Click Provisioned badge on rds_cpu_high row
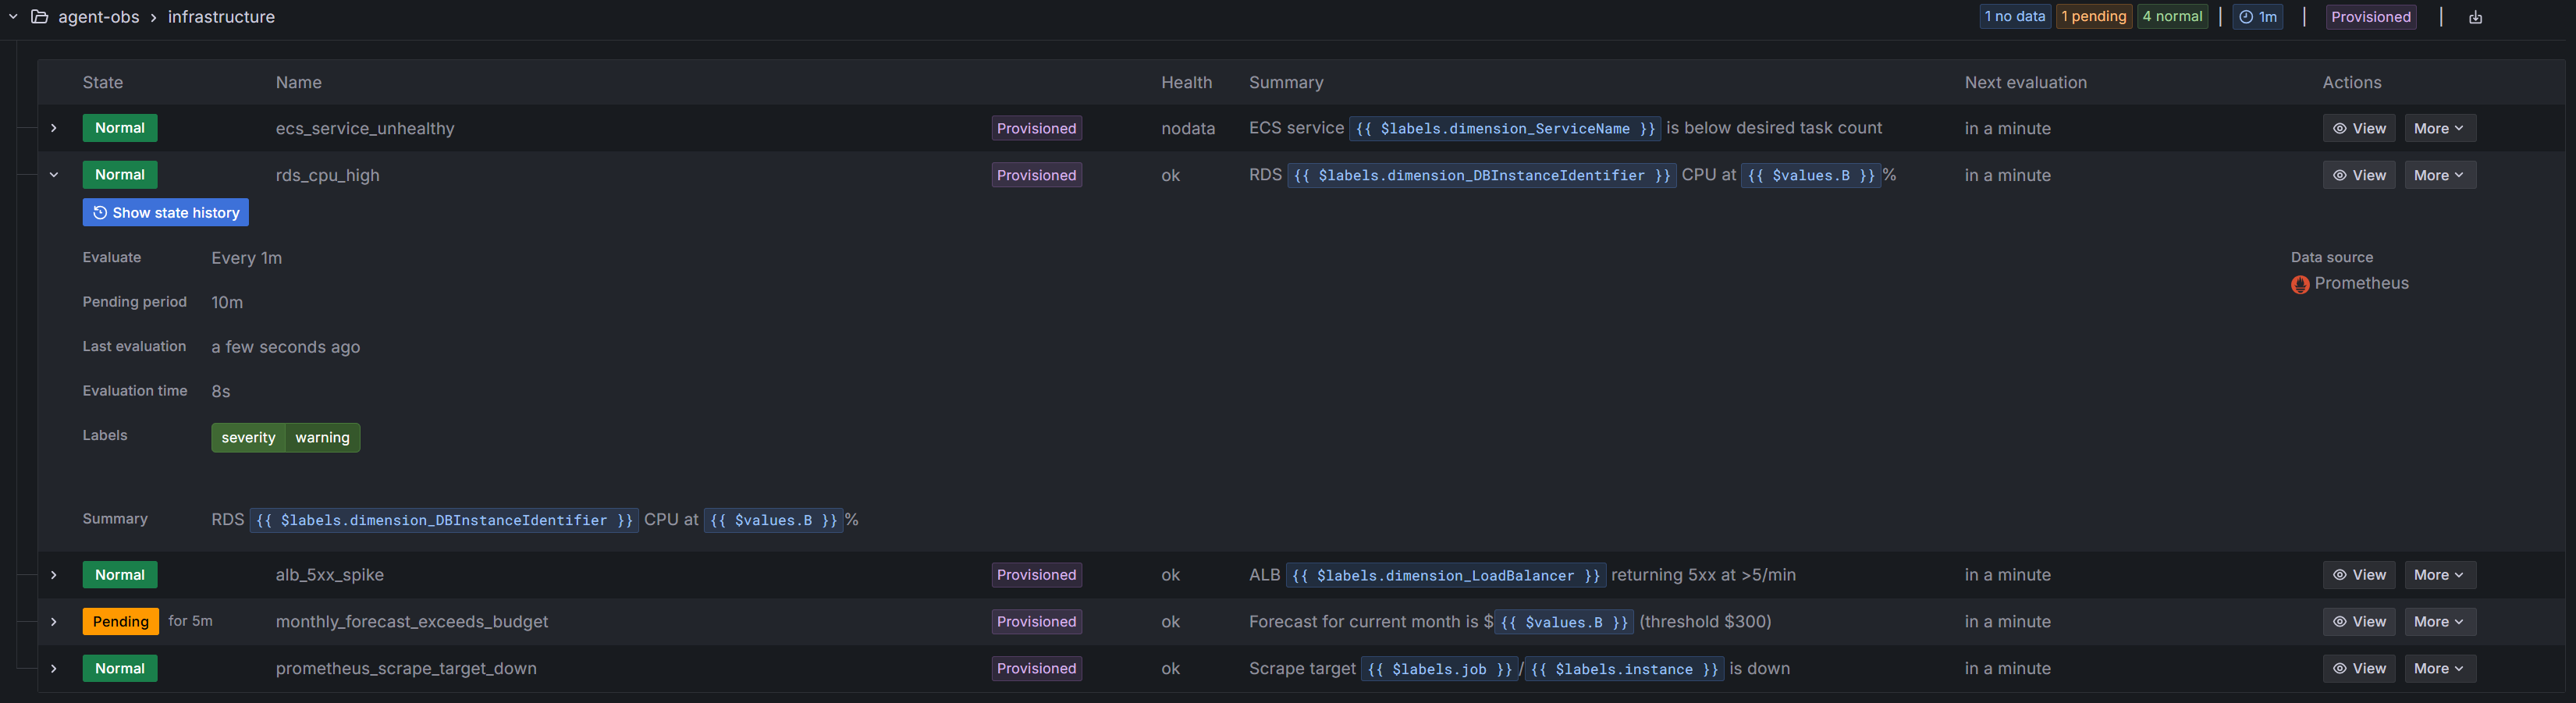The width and height of the screenshot is (2576, 703). [1036, 175]
